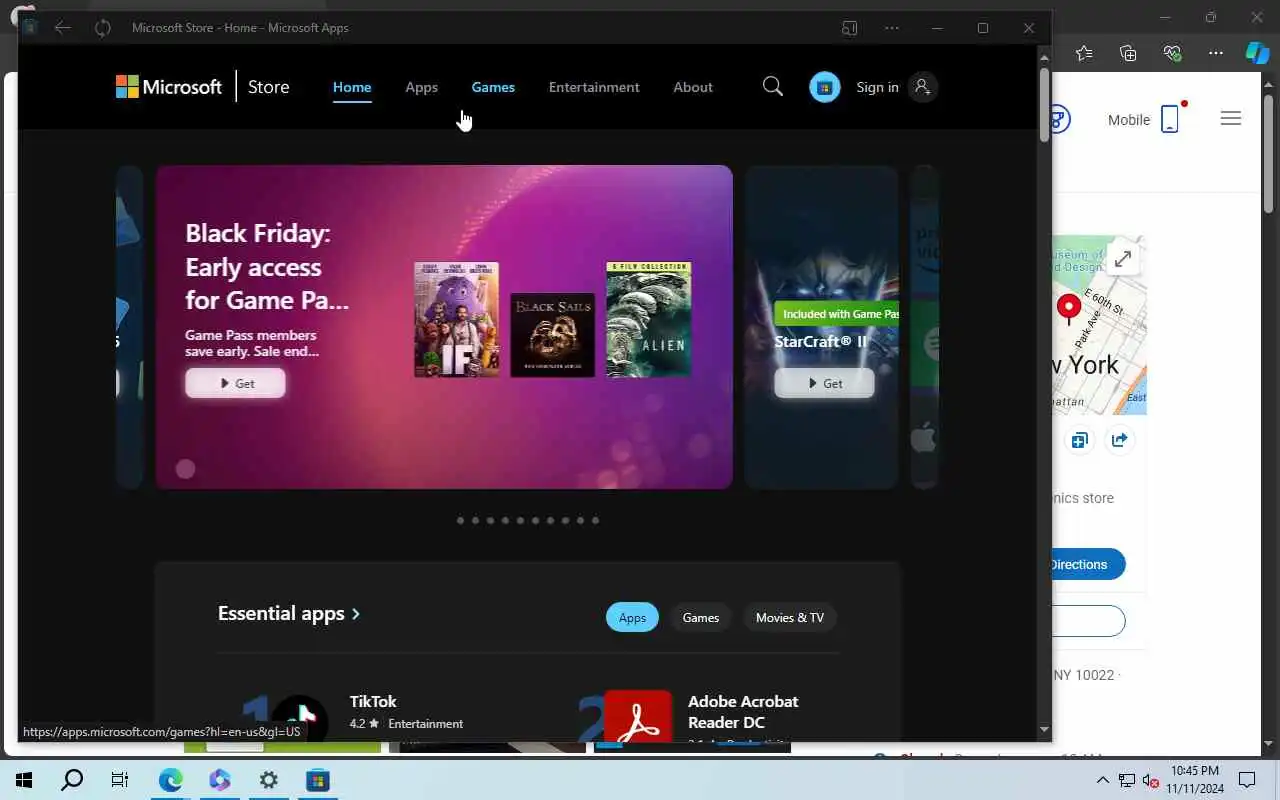Open Microsoft Store from the taskbar
Image resolution: width=1280 pixels, height=800 pixels.
pos(317,780)
